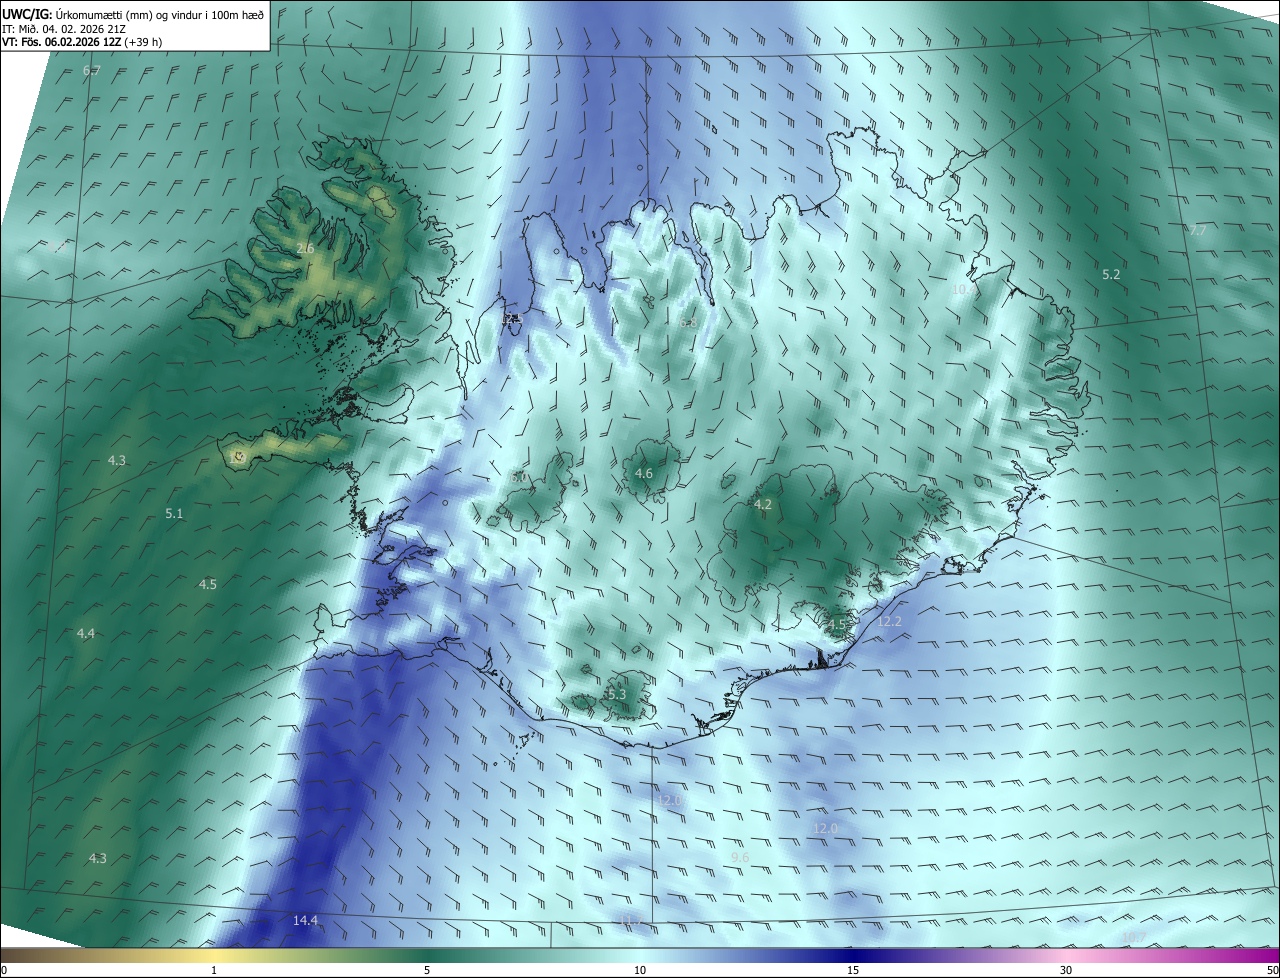Click the 'VT: Fös. 06.02.2026 12Z (+39 h)' line
The width and height of the screenshot is (1280, 978).
pos(82,43)
